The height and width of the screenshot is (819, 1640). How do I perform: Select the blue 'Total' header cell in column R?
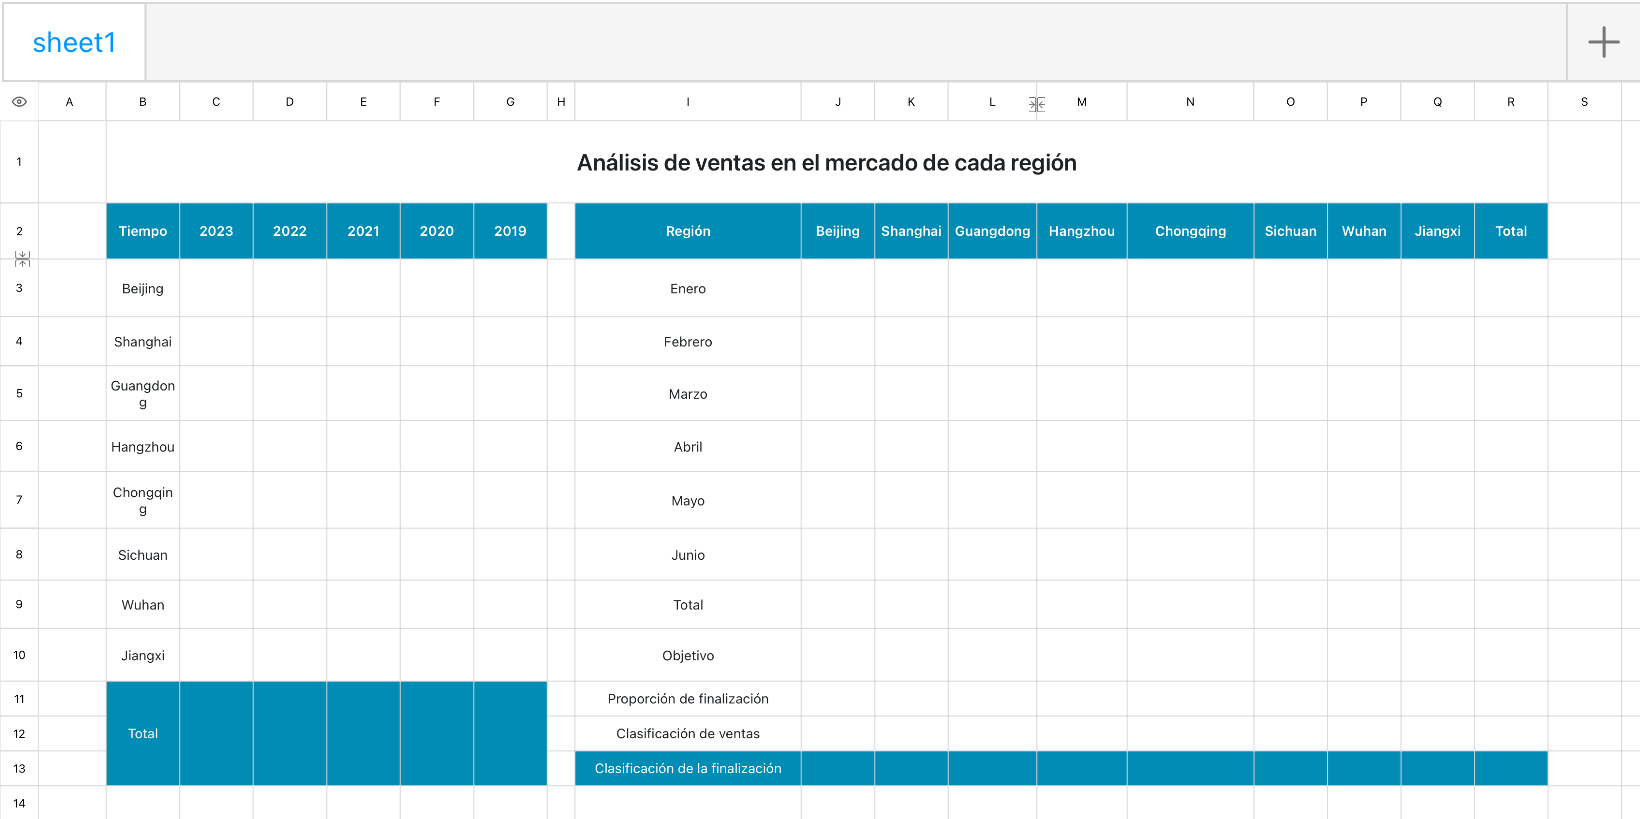(1511, 231)
